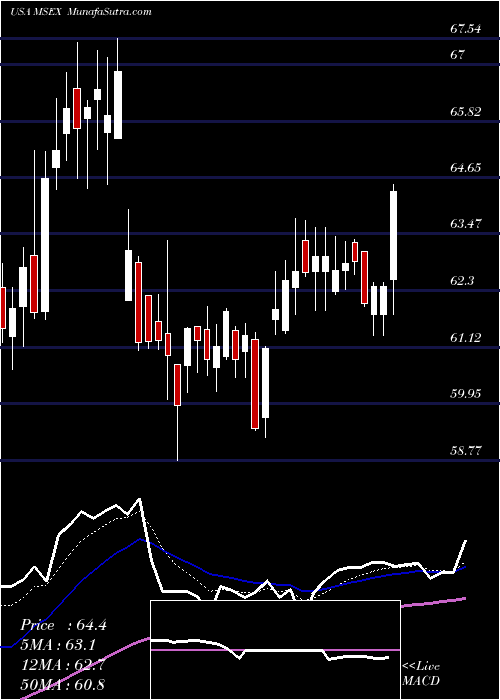Click the 59.95 price level label
Screen dimensions: 500x700
465,394
